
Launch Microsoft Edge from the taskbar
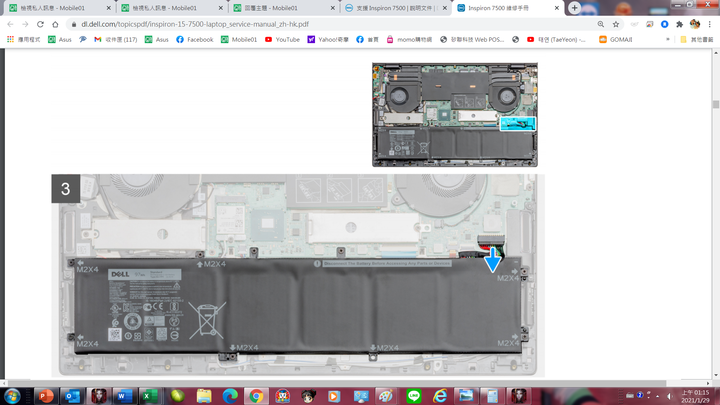[x=230, y=396]
